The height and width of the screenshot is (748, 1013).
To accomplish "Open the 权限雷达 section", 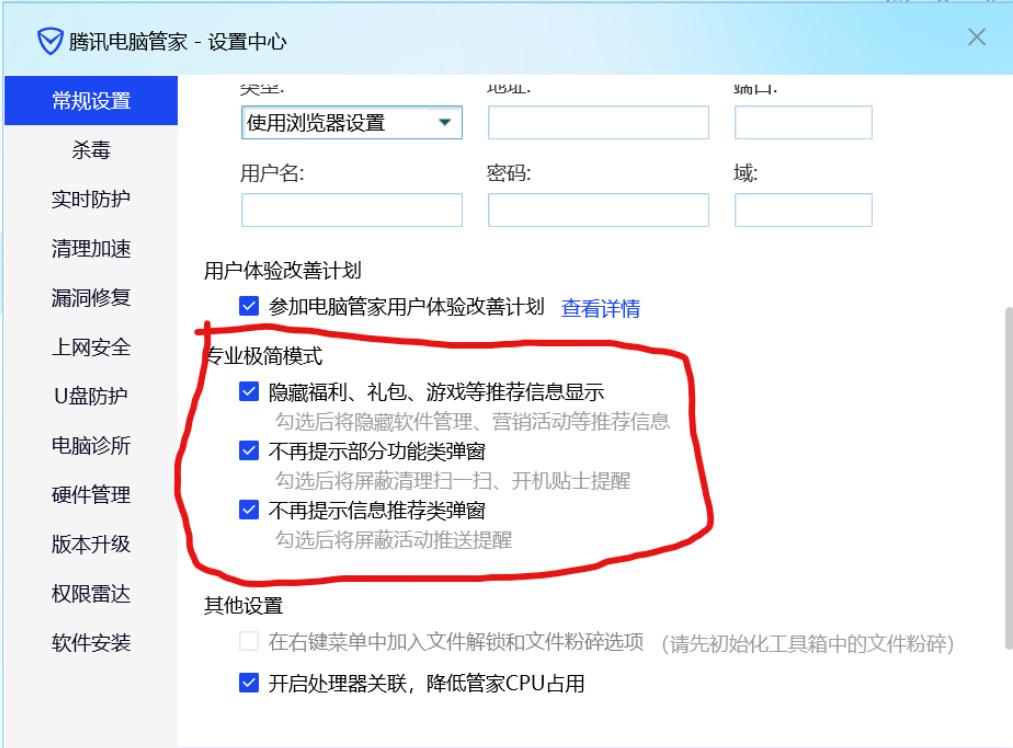I will pos(90,593).
